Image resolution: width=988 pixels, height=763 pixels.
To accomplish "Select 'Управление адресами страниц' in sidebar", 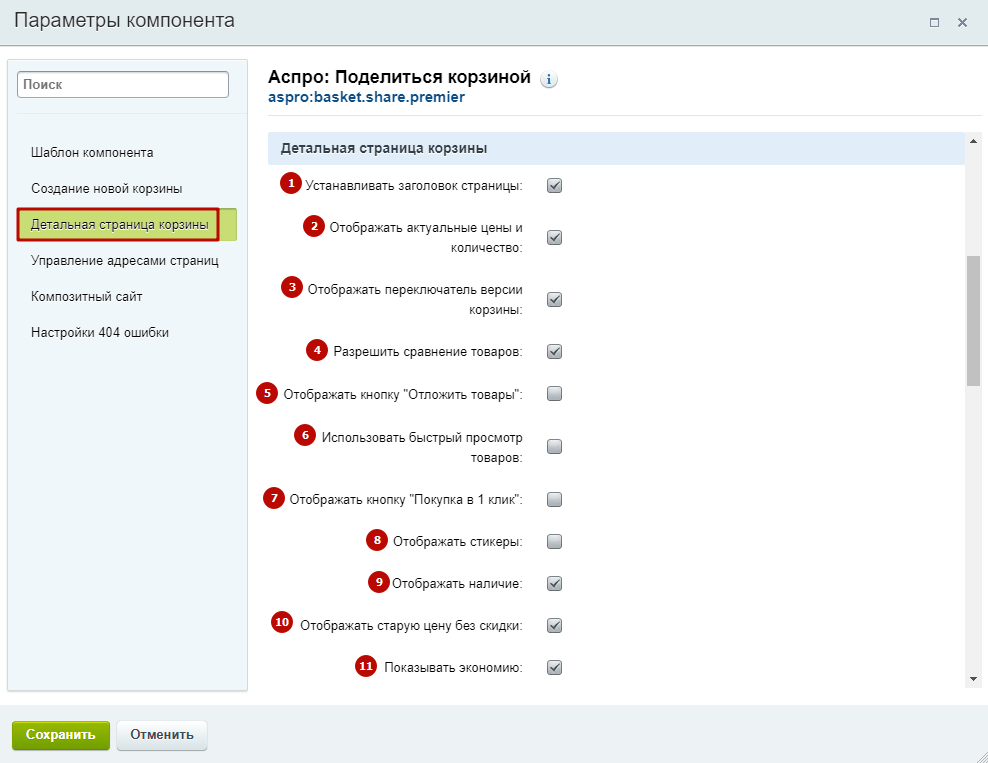I will (x=125, y=260).
